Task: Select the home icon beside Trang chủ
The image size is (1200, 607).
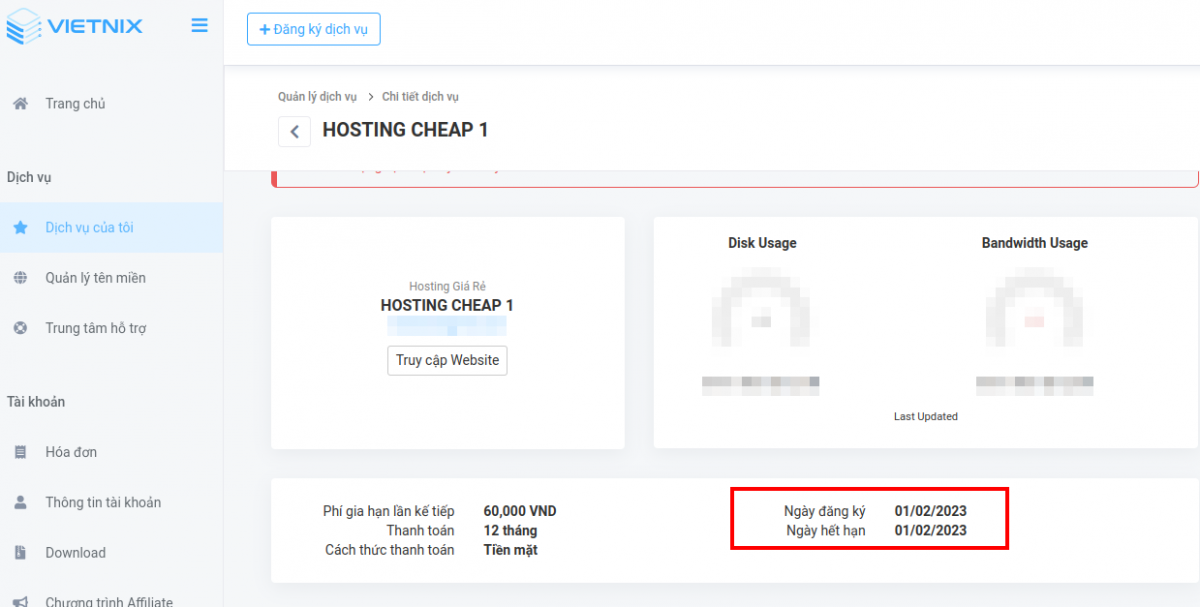Action: click(x=20, y=103)
